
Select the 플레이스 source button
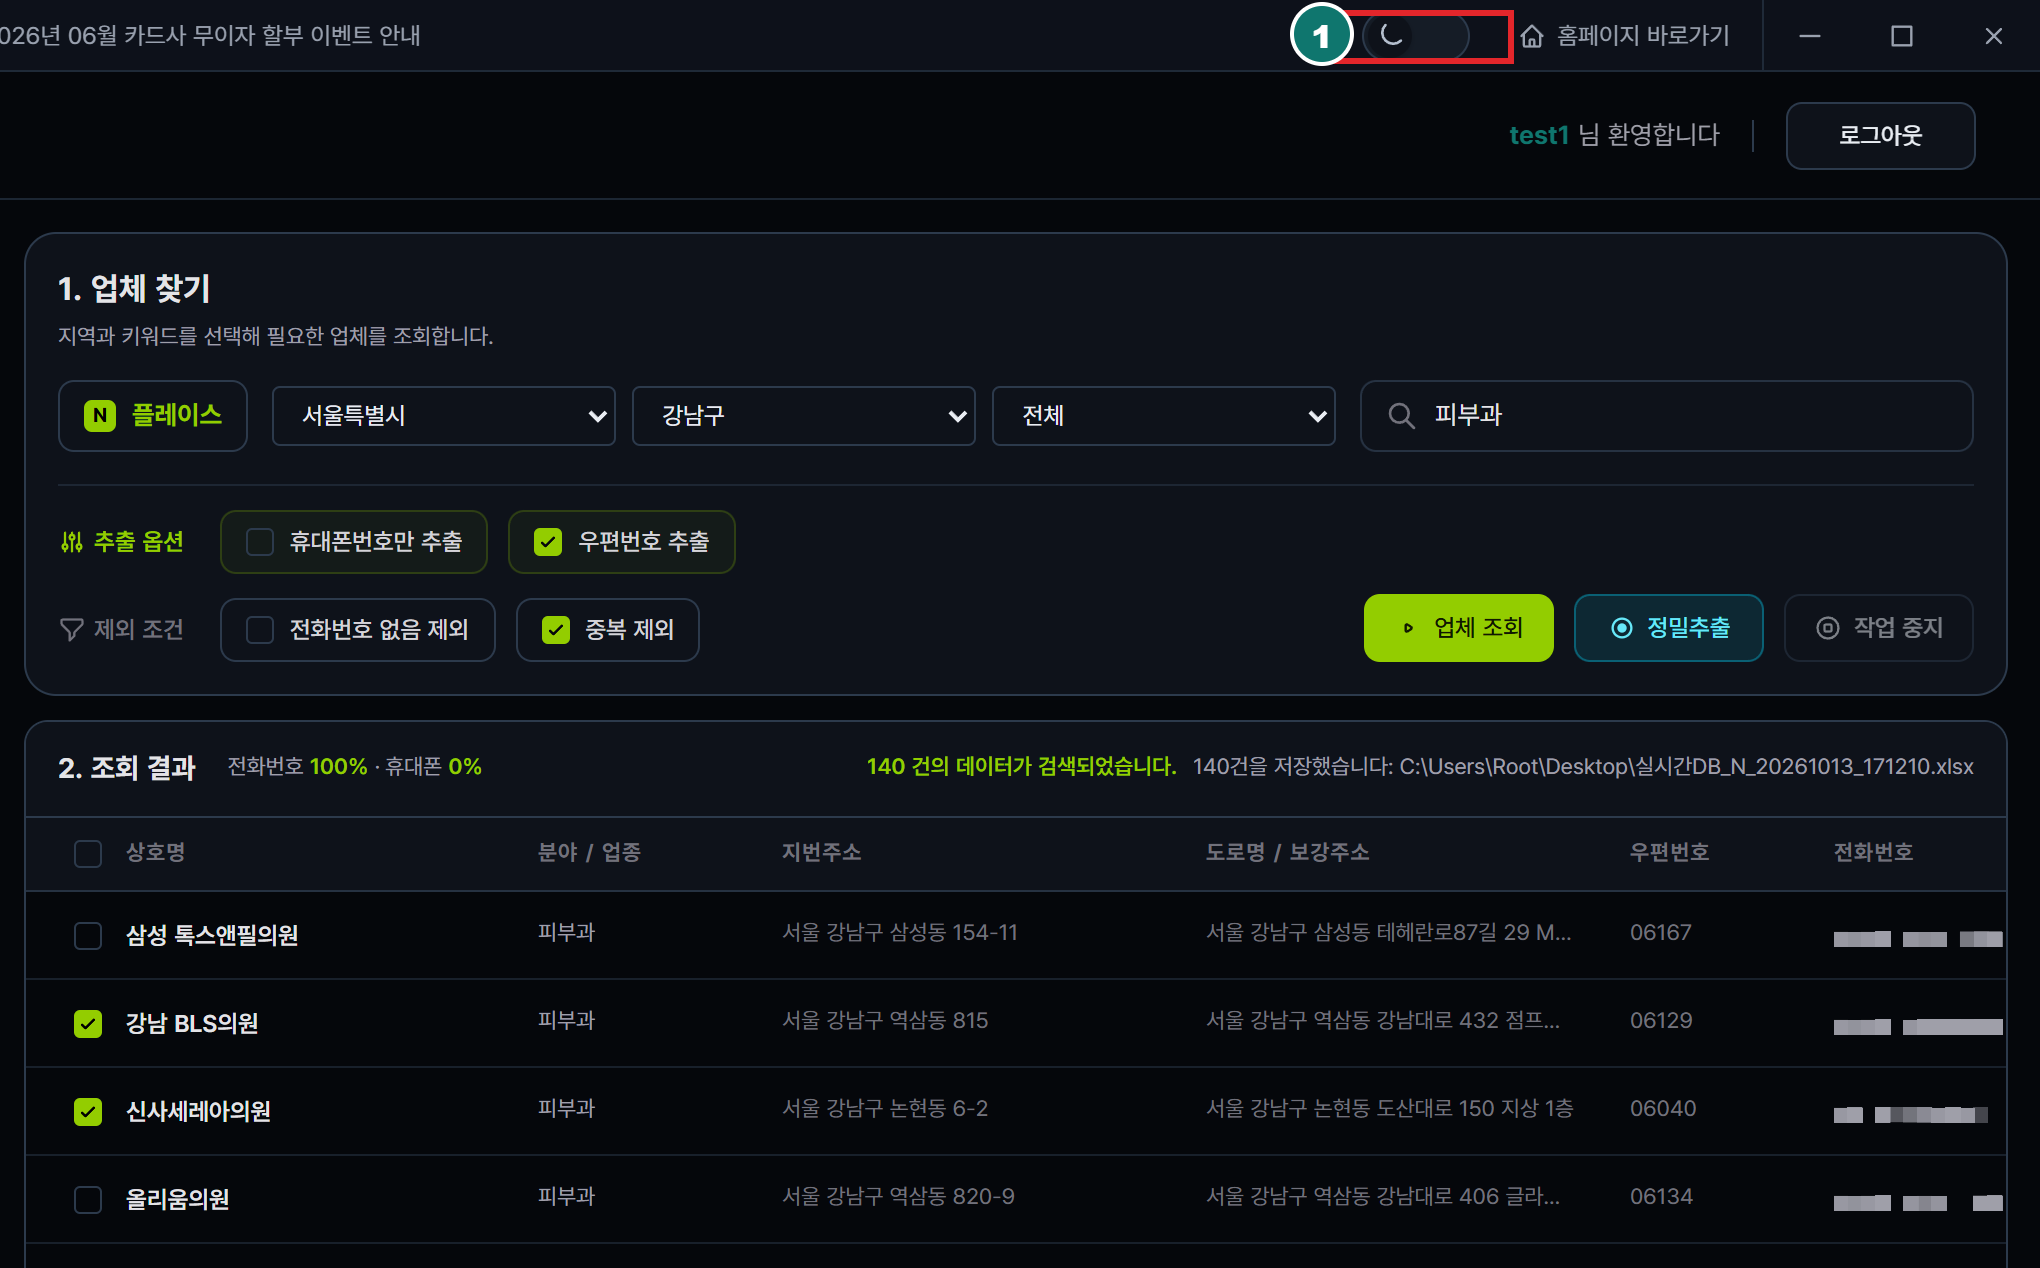pyautogui.click(x=153, y=415)
